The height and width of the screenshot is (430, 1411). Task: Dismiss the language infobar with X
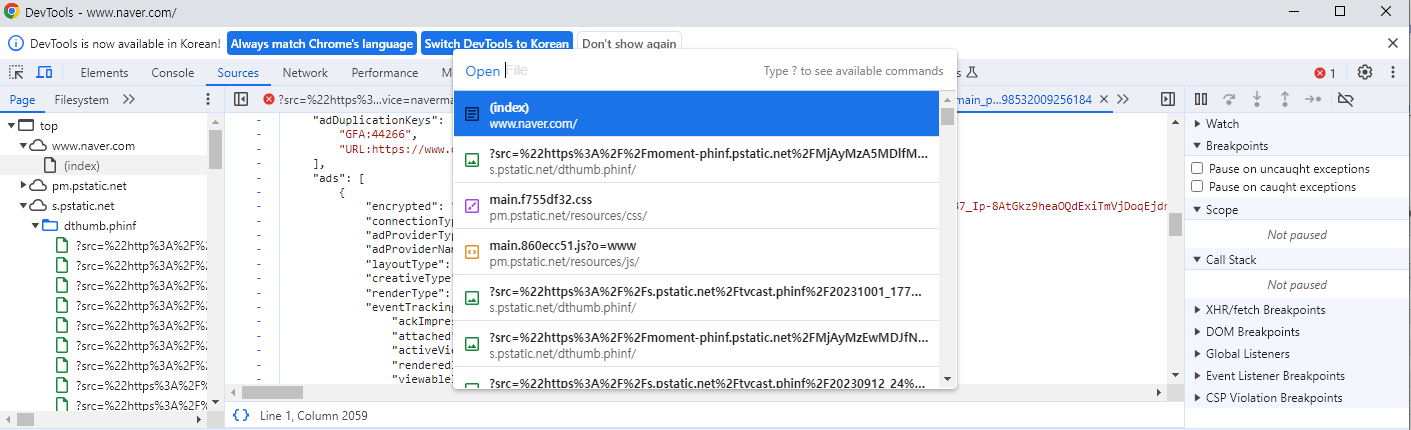coord(1393,43)
